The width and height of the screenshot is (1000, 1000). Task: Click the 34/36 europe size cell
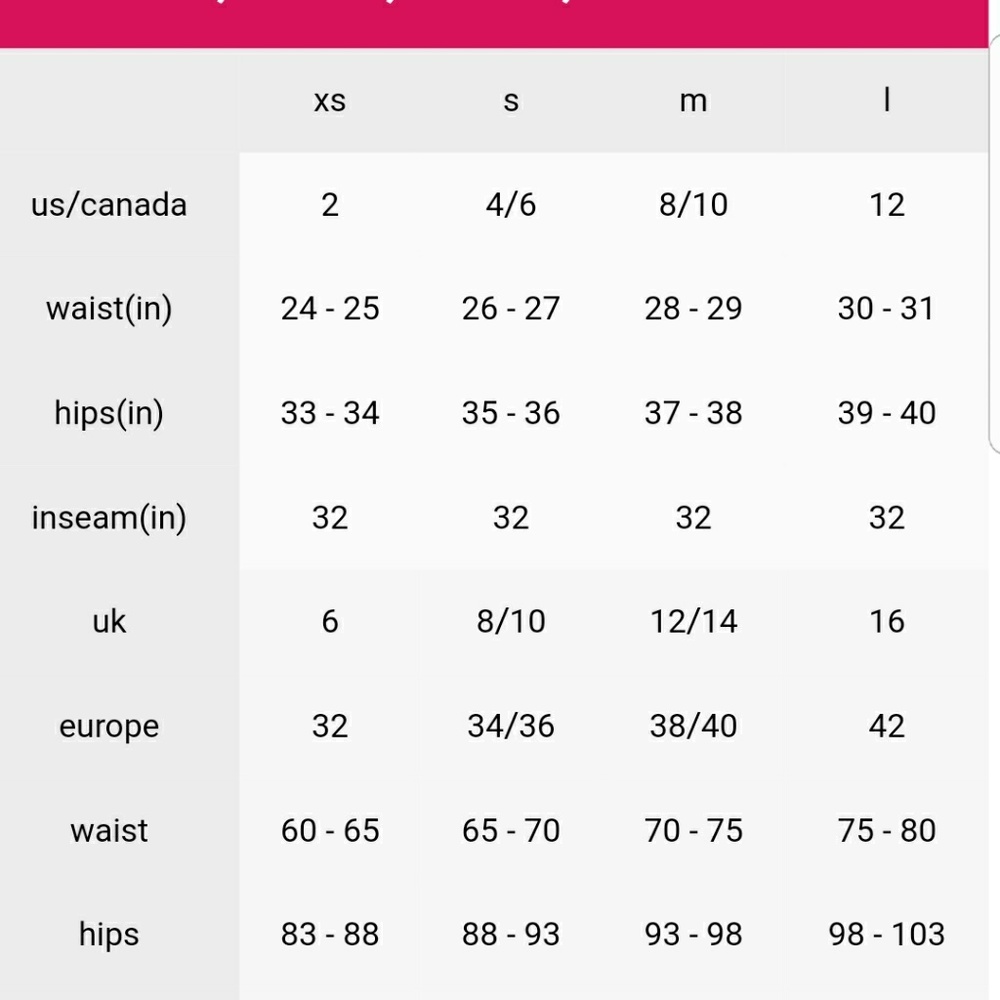click(511, 726)
